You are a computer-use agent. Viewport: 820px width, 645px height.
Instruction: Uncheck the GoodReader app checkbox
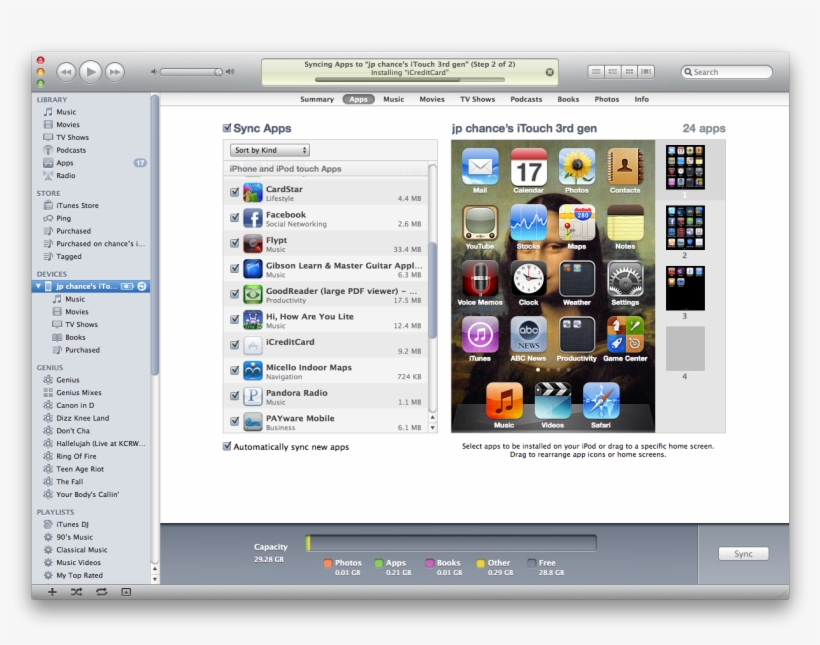[235, 294]
